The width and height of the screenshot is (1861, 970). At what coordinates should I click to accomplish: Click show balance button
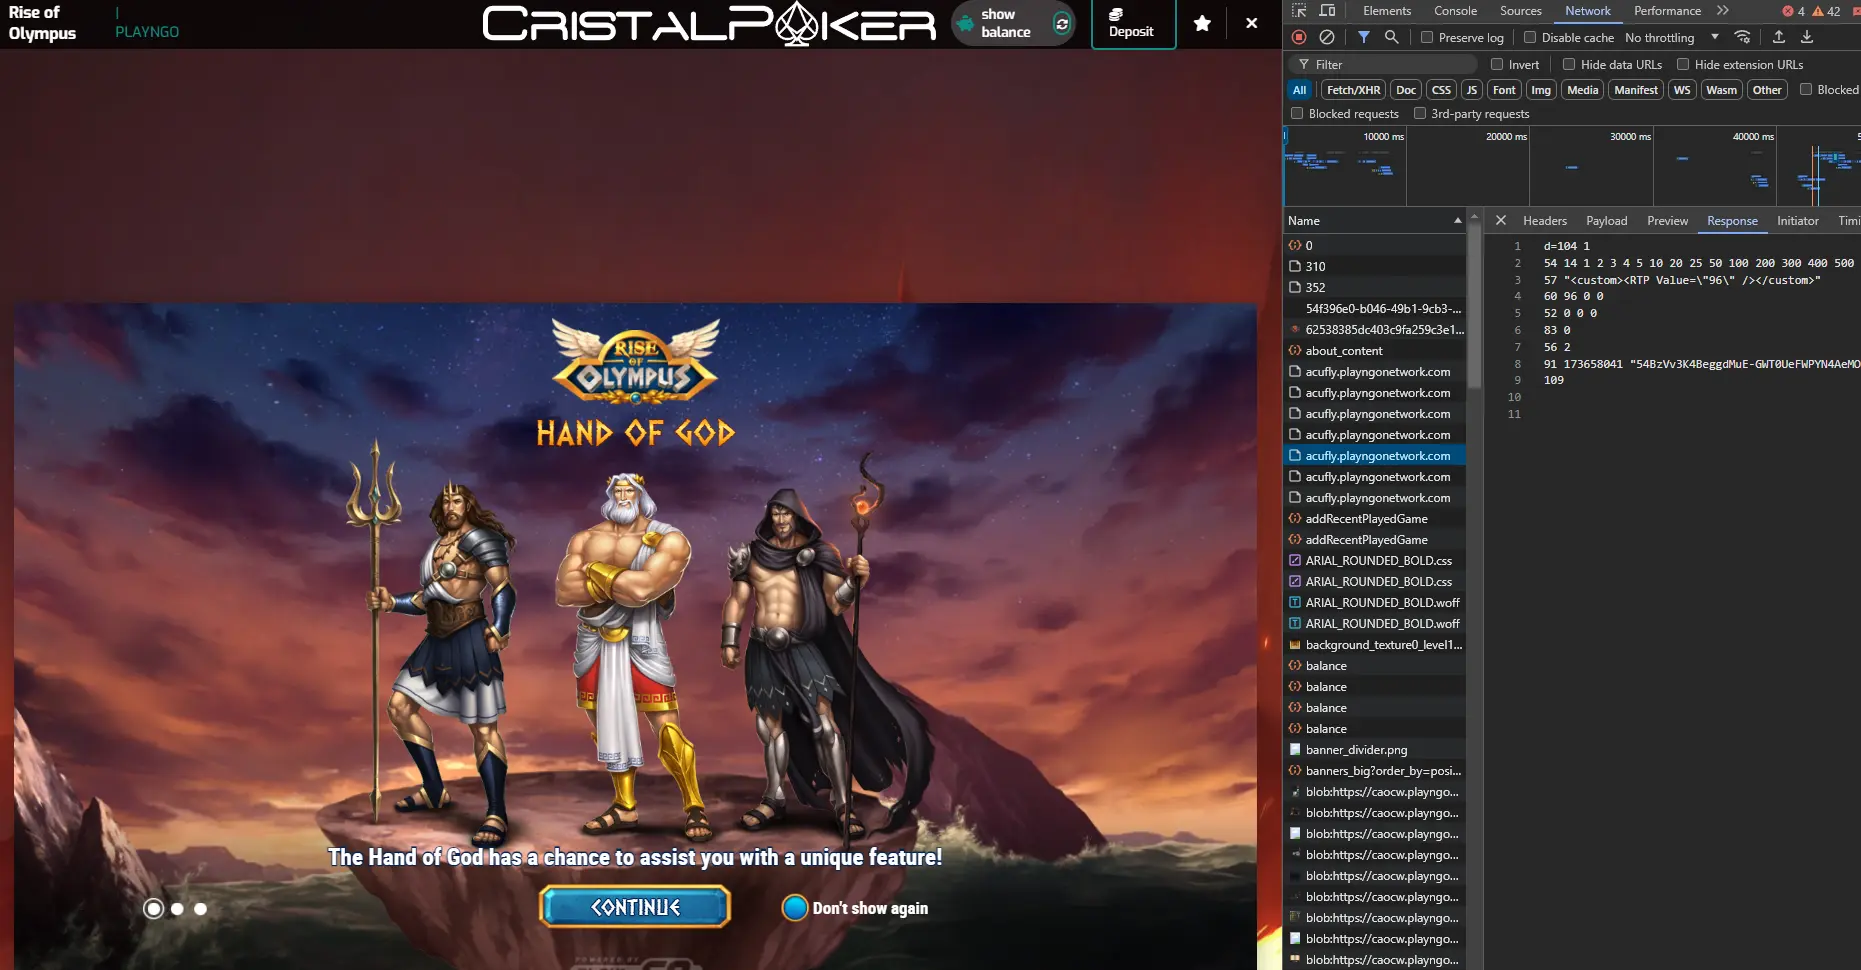point(1012,23)
